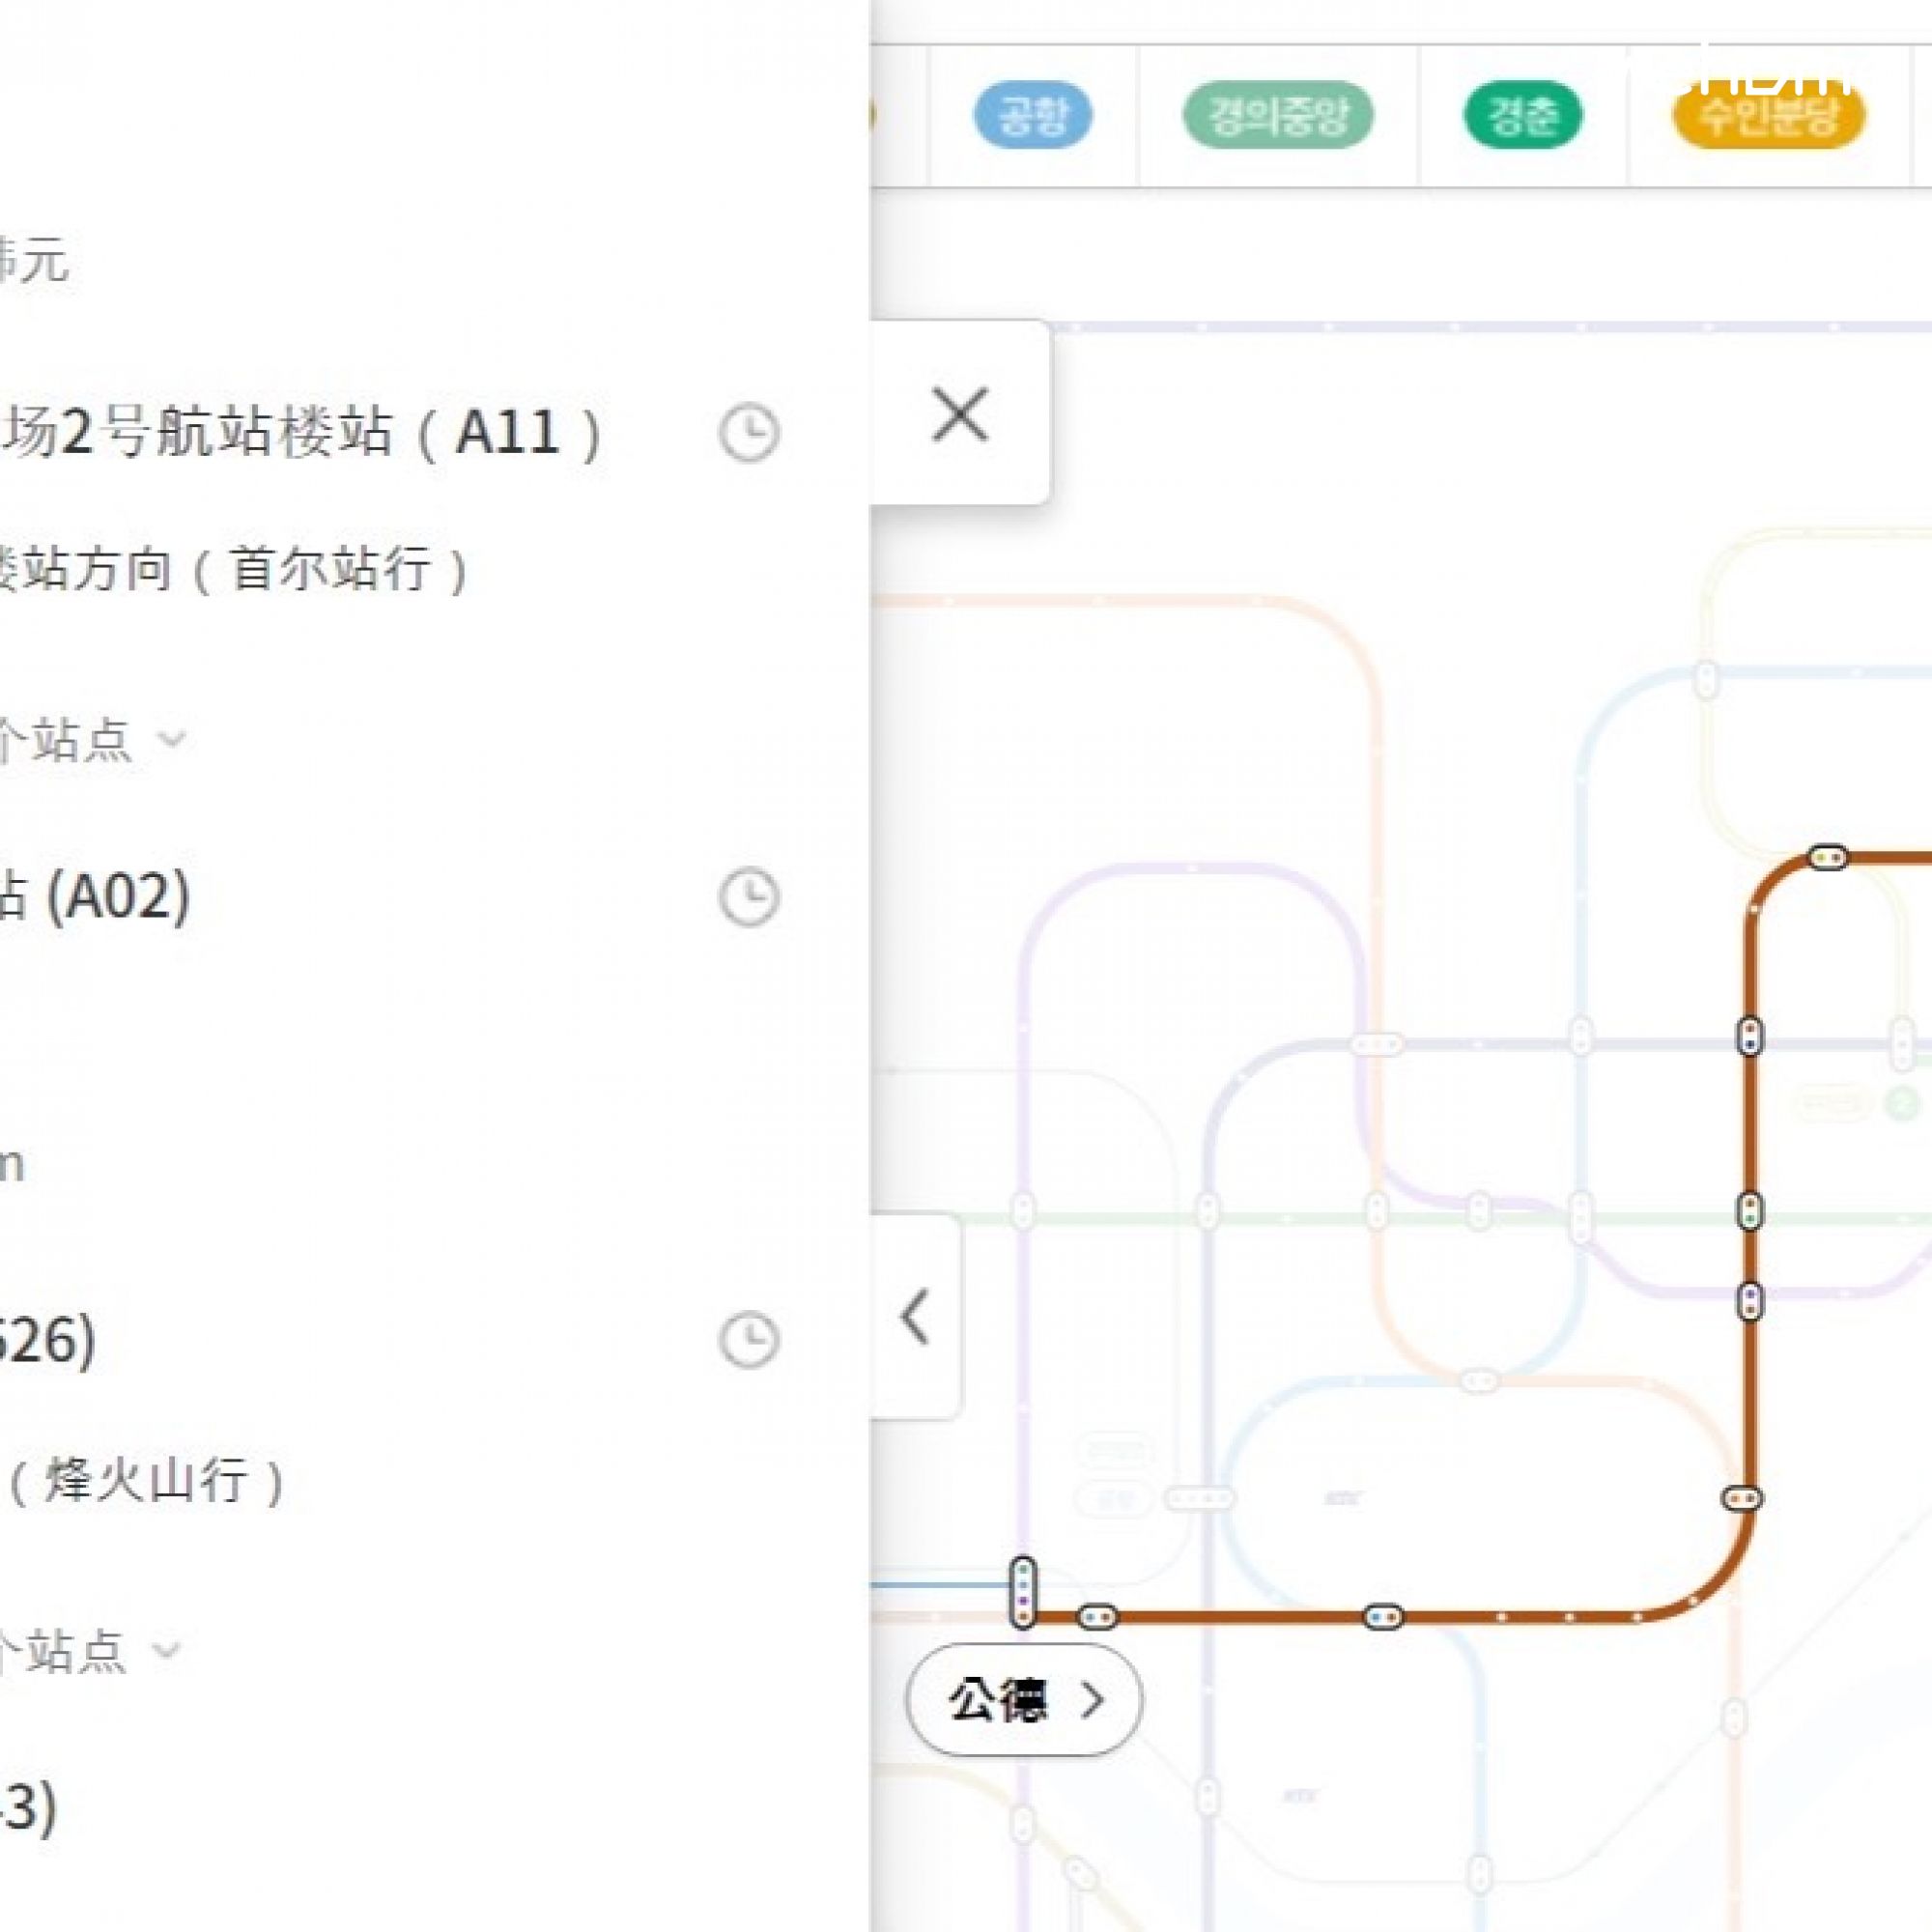1932x1932 pixels.
Task: Open the 公德 station details chevron
Action: (1092, 1699)
